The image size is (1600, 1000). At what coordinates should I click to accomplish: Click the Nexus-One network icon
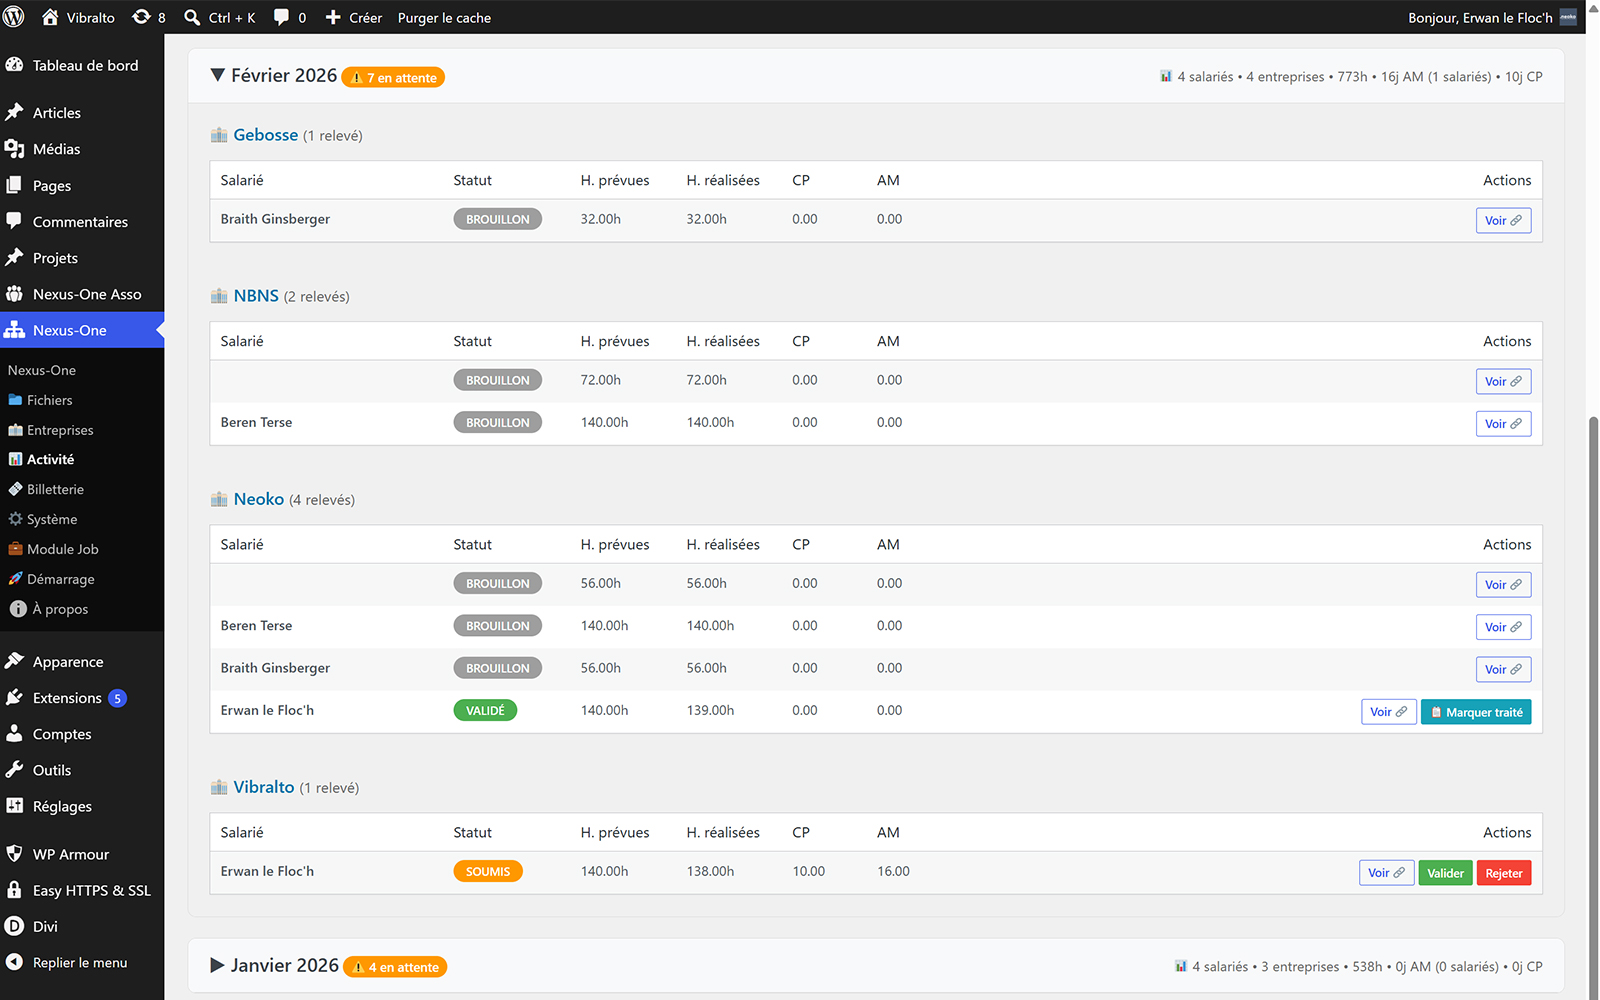[x=14, y=330]
